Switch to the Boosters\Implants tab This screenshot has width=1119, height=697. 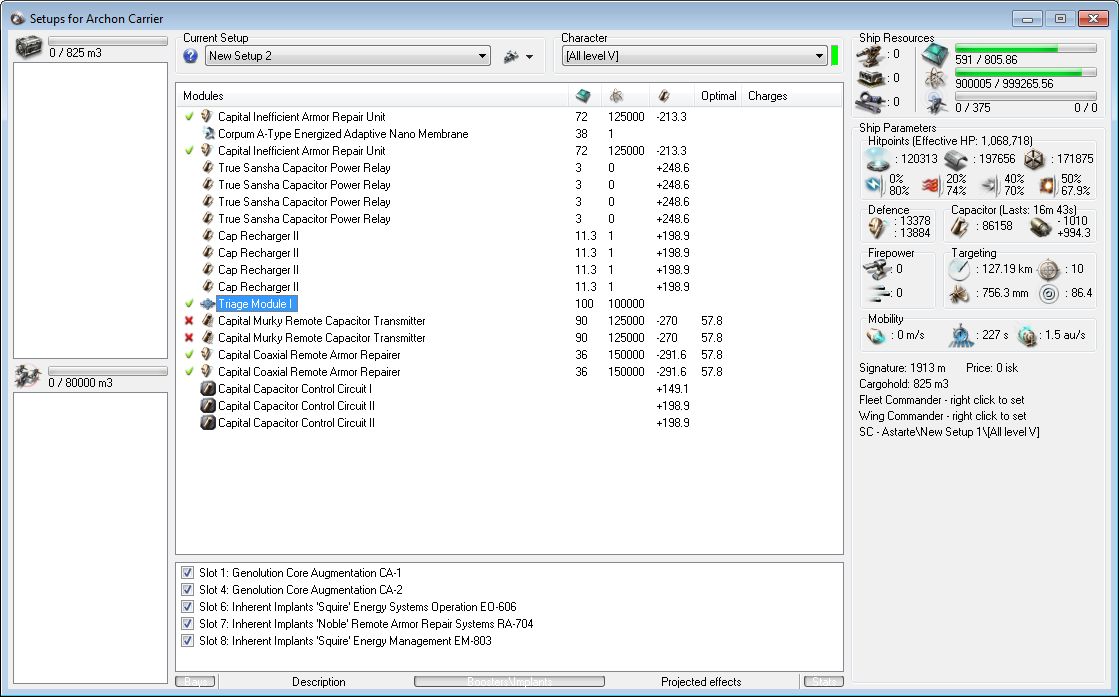coord(510,682)
